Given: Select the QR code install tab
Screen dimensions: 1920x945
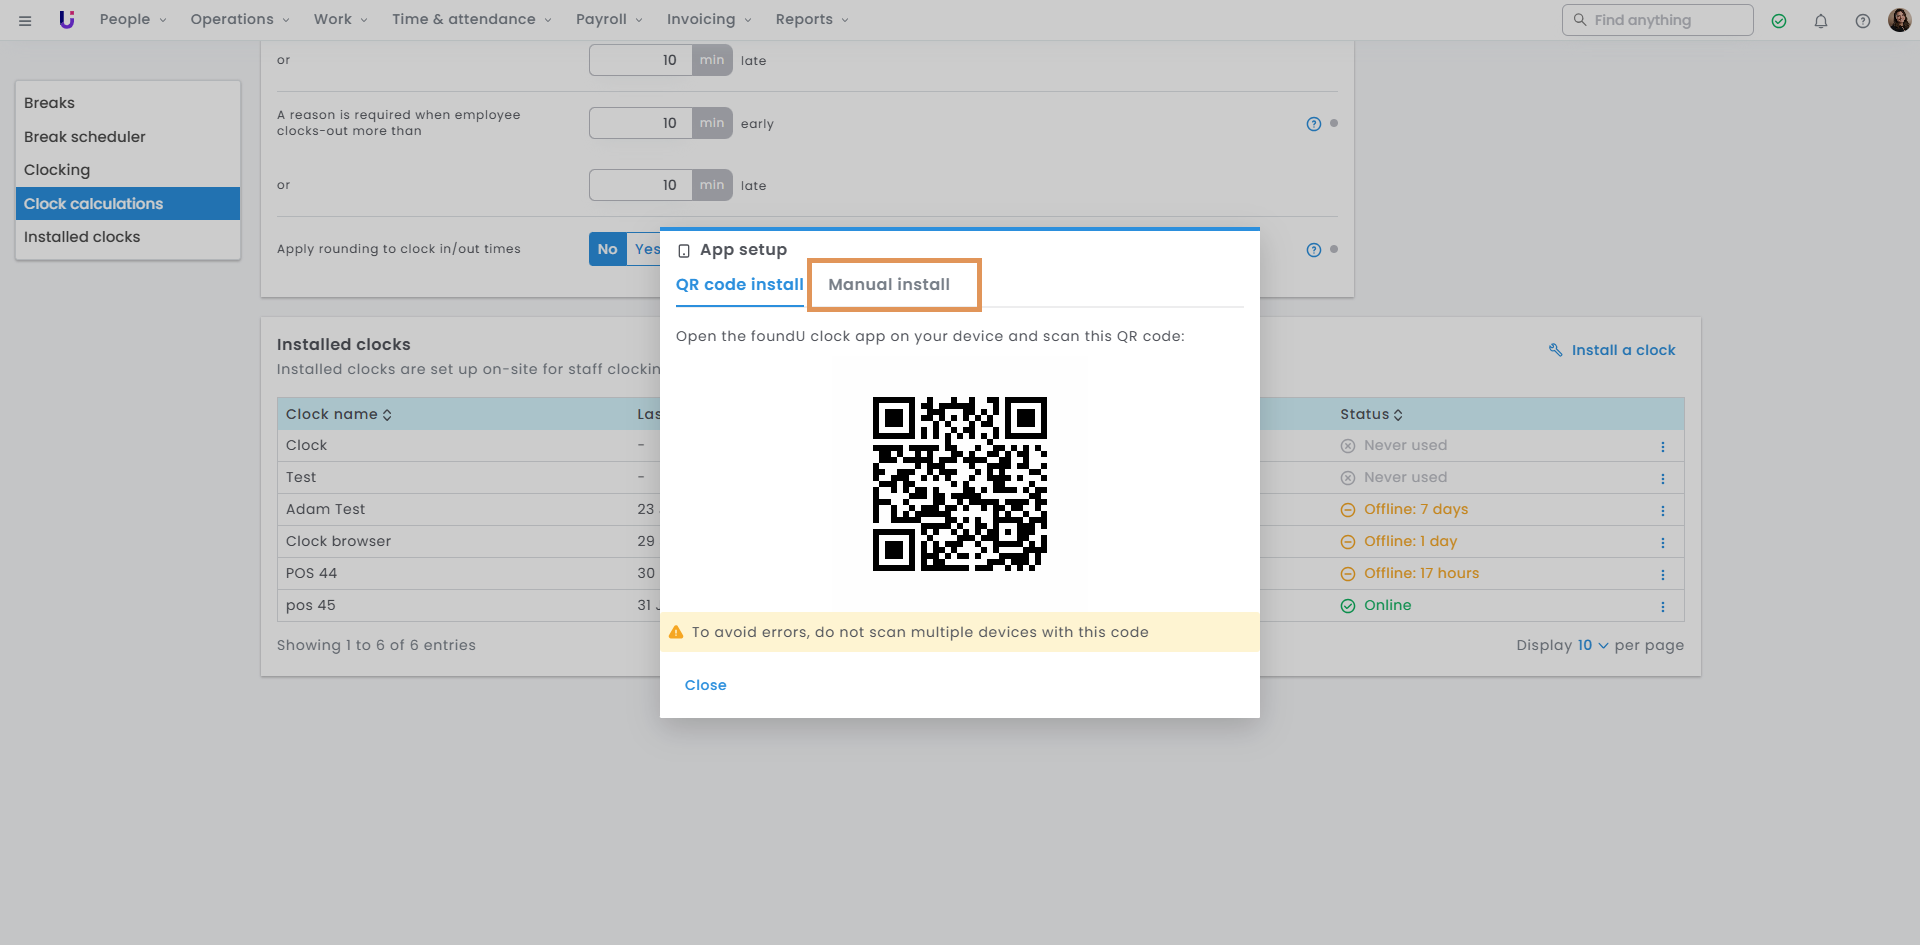Looking at the screenshot, I should [x=739, y=285].
